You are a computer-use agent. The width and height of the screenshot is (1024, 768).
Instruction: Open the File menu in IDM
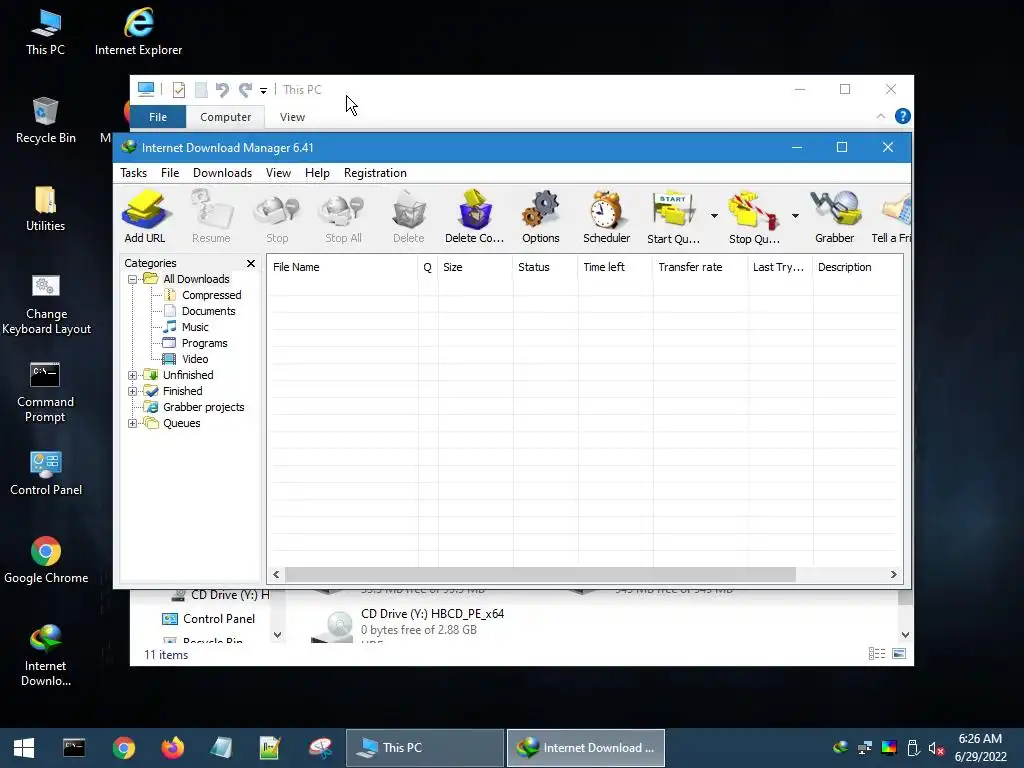coord(170,173)
